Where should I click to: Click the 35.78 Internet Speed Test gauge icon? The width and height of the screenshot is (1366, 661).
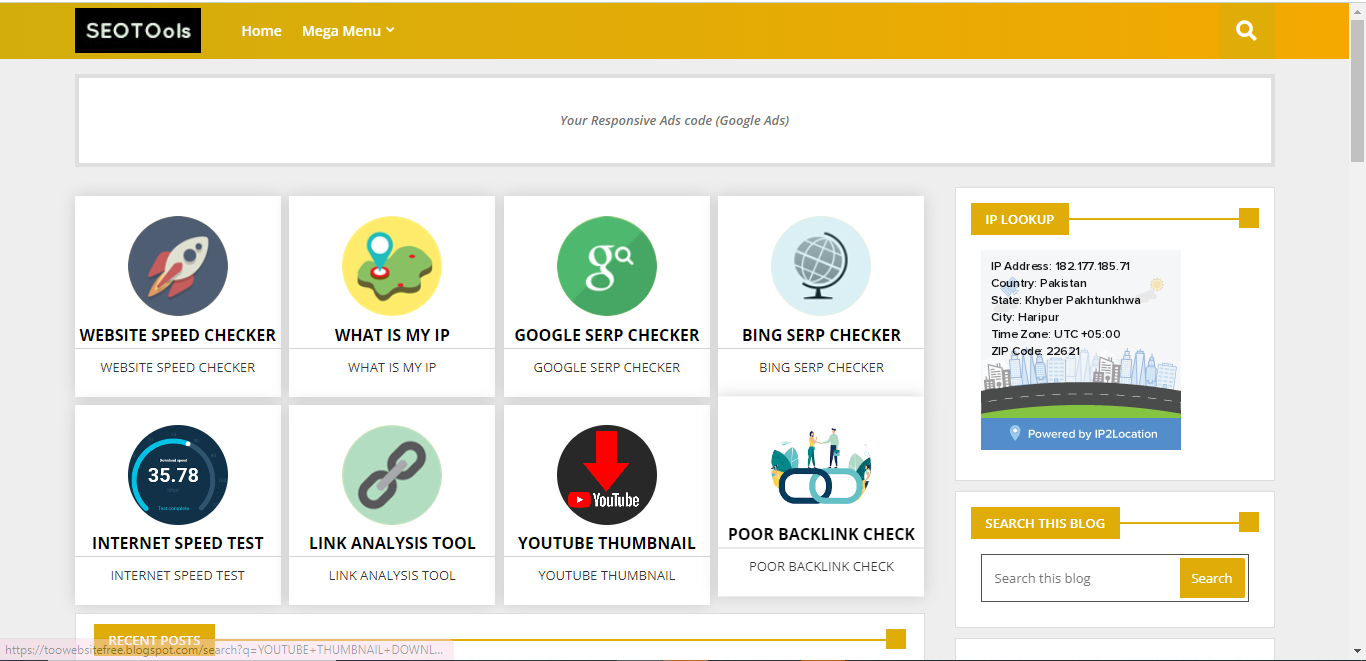point(178,475)
